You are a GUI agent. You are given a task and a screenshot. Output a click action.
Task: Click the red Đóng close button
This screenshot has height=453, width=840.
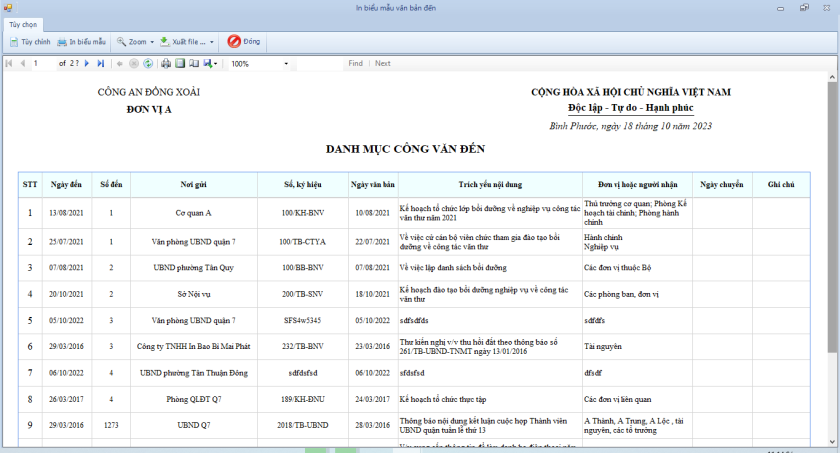244,42
